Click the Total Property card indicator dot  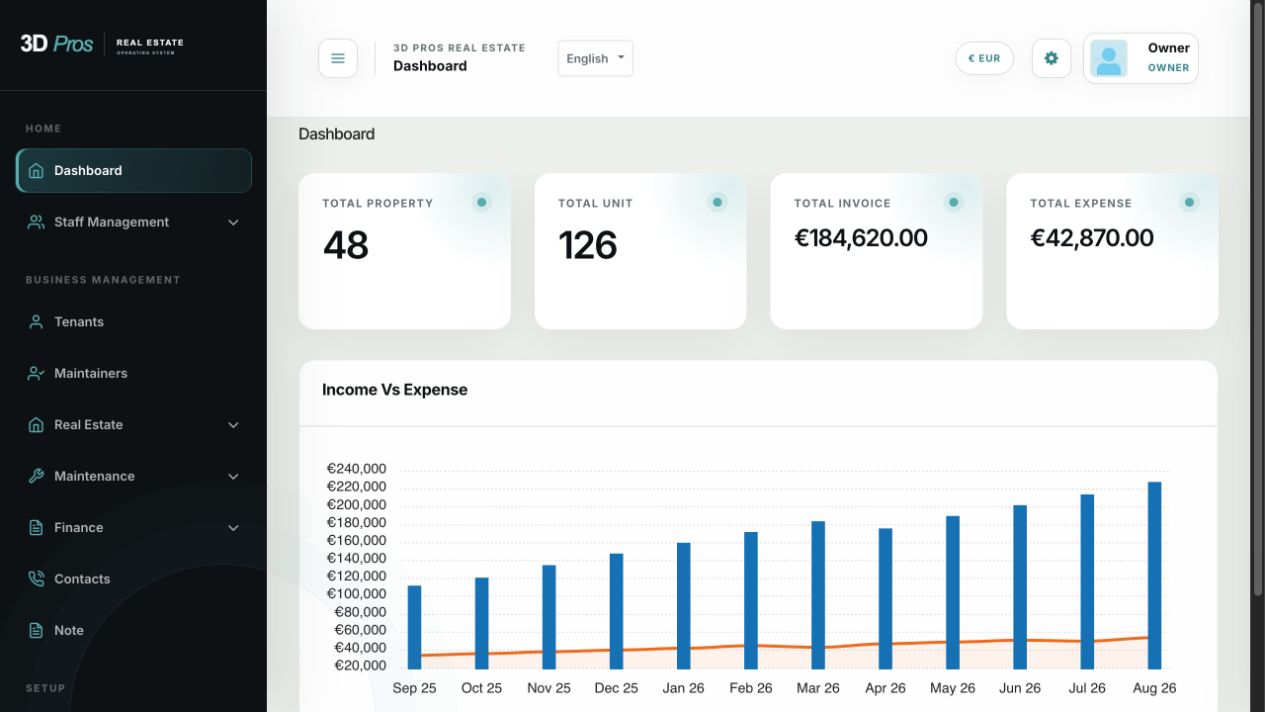point(481,202)
